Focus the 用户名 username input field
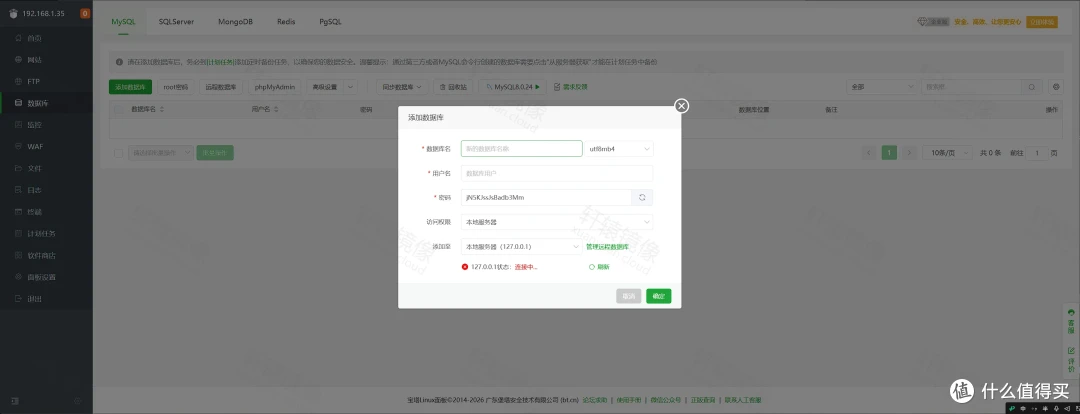The image size is (1080, 414). pos(557,173)
